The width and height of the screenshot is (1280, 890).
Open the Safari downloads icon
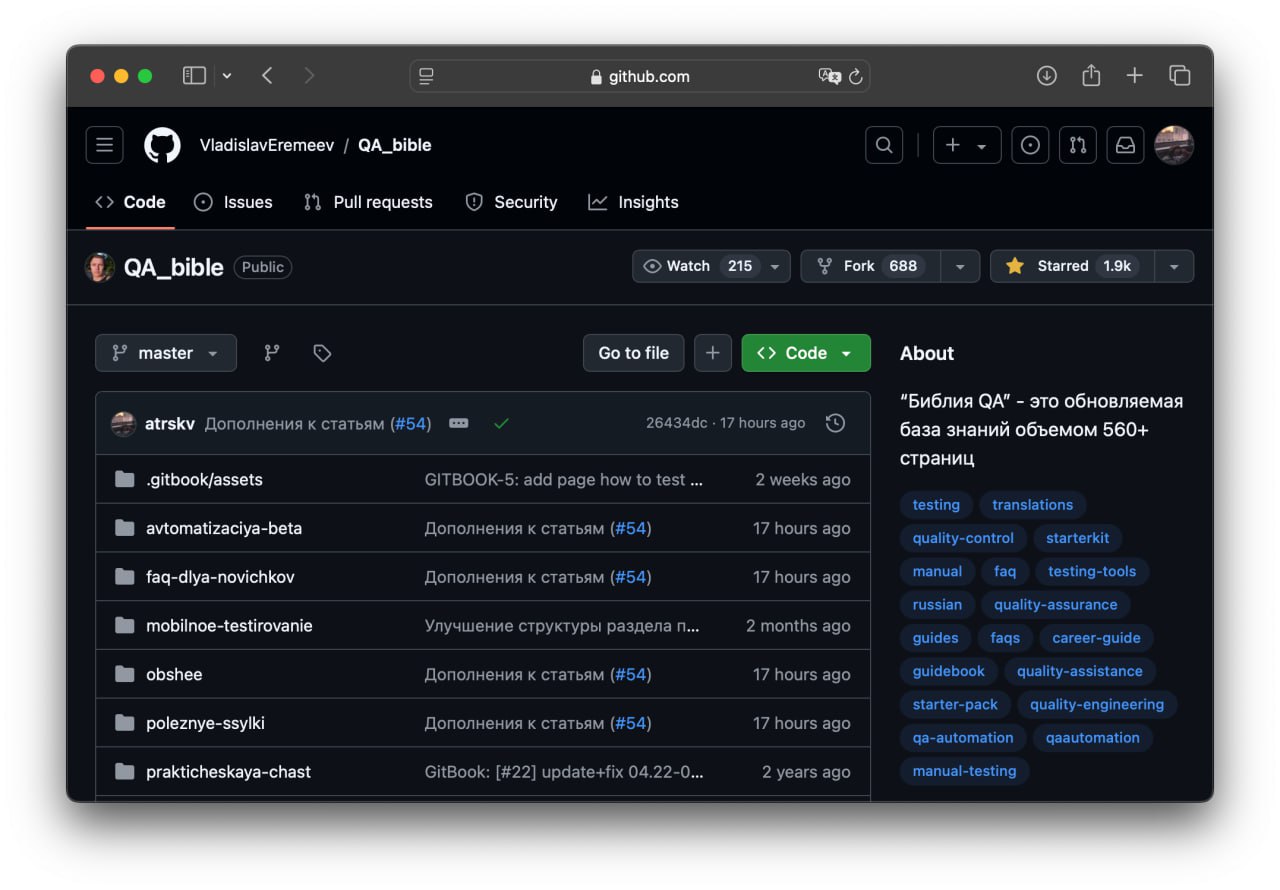click(x=1047, y=76)
